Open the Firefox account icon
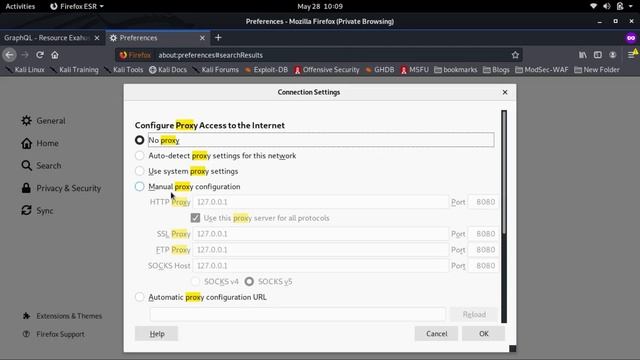The width and height of the screenshot is (640, 360). pyautogui.click(x=613, y=55)
